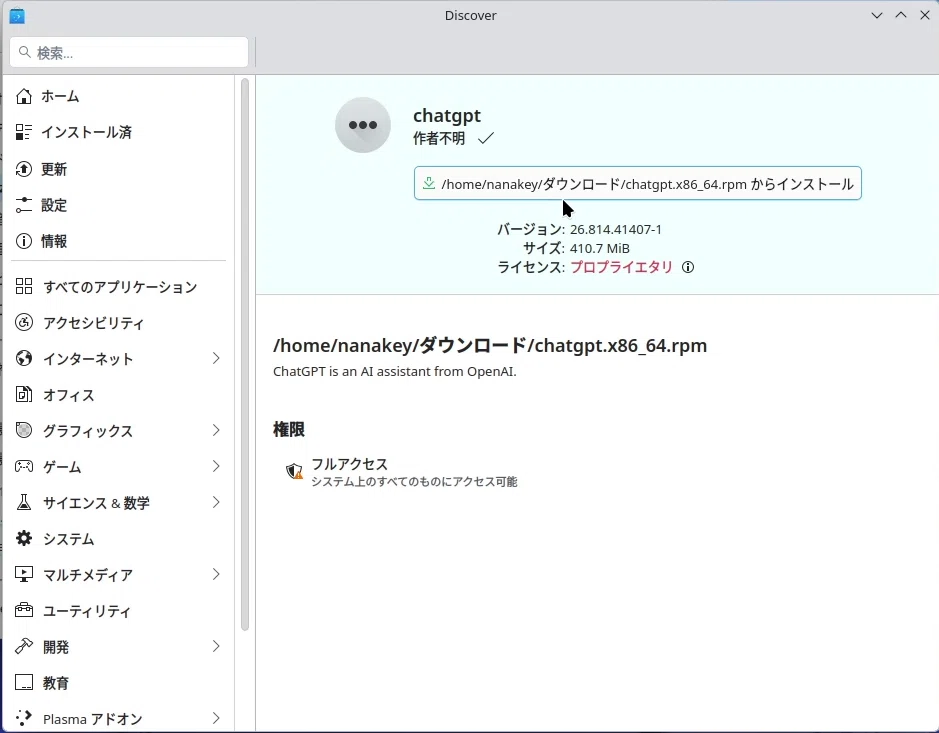Viewport: 939px width, 733px height.
Task: Open the proprietary (プロプライエタリ) license link
Action: 622,267
